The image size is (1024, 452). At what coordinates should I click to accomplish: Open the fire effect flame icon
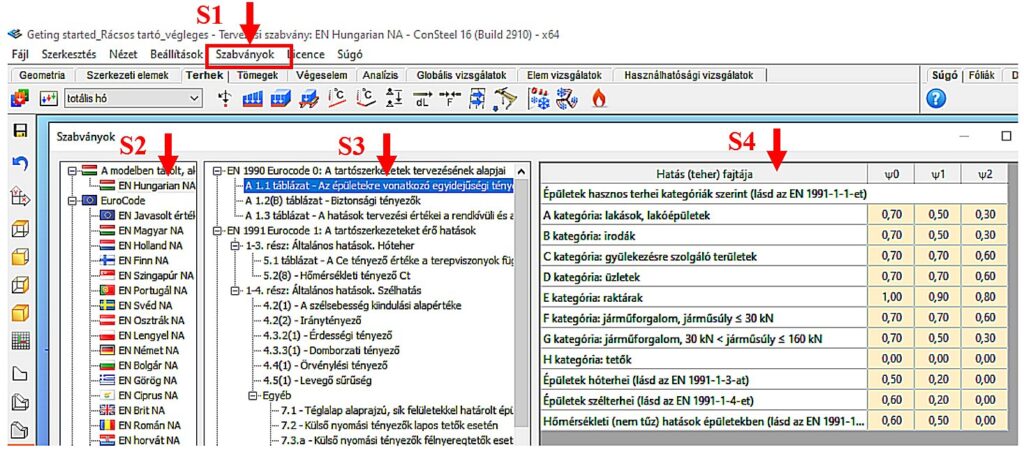pos(598,99)
